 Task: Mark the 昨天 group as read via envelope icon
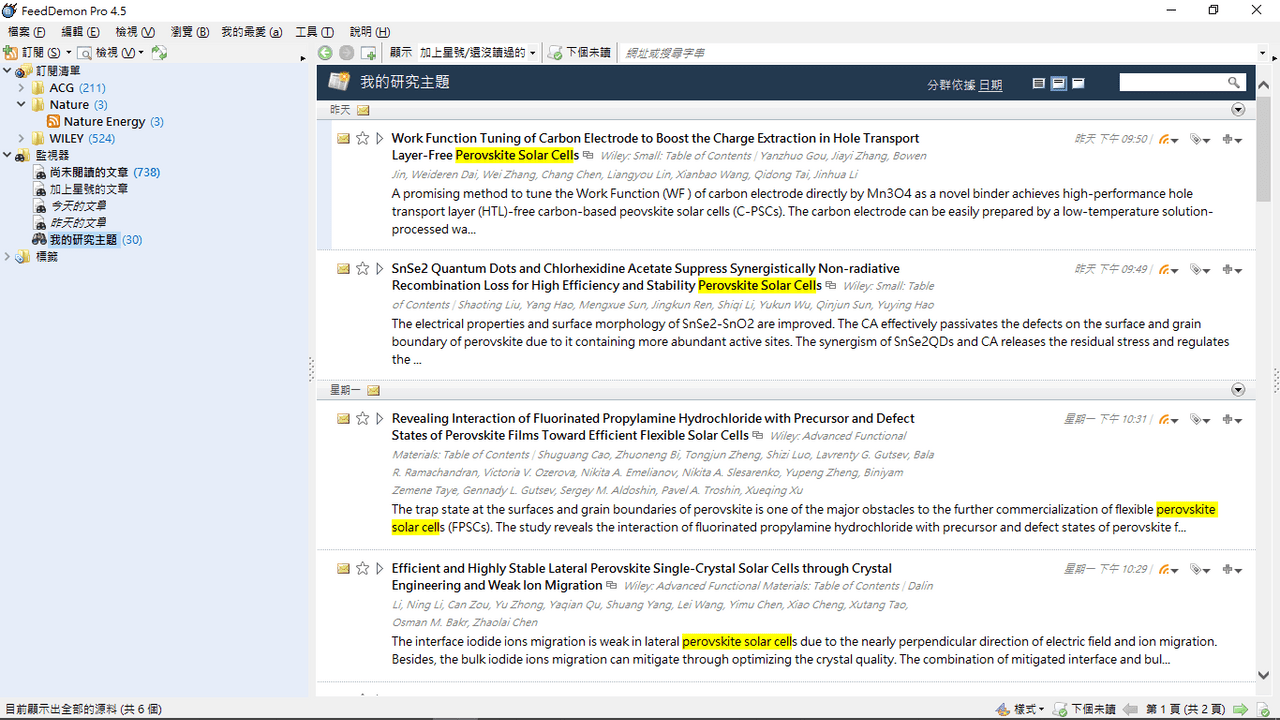click(363, 110)
